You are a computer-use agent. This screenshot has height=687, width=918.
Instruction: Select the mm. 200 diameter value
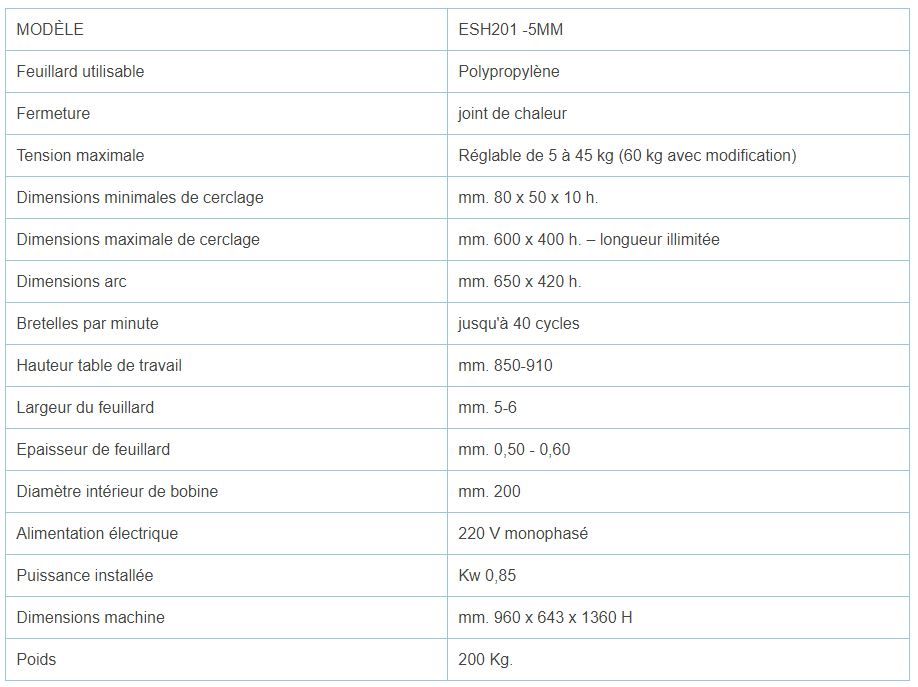(489, 492)
